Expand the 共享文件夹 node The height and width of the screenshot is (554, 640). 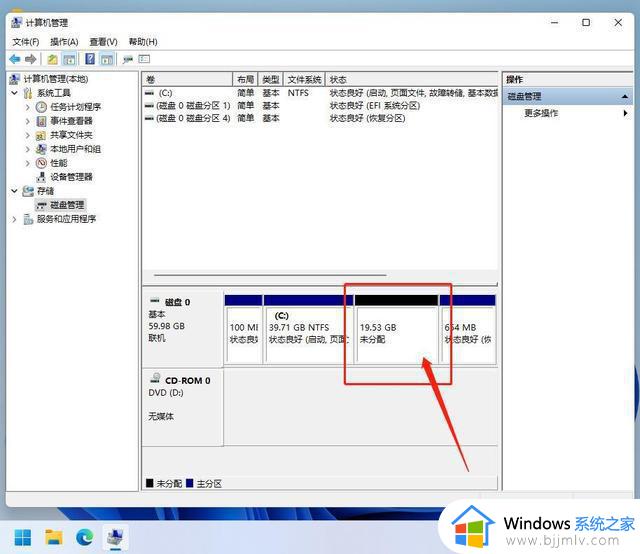coord(28,135)
